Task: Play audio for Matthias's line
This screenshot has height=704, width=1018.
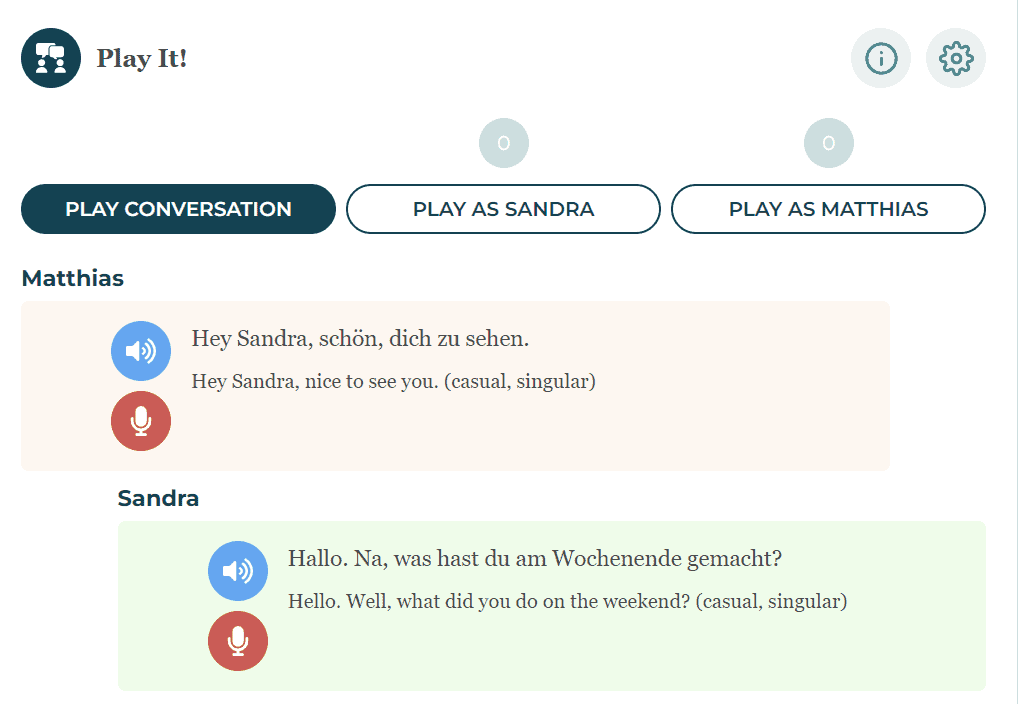Action: click(141, 351)
